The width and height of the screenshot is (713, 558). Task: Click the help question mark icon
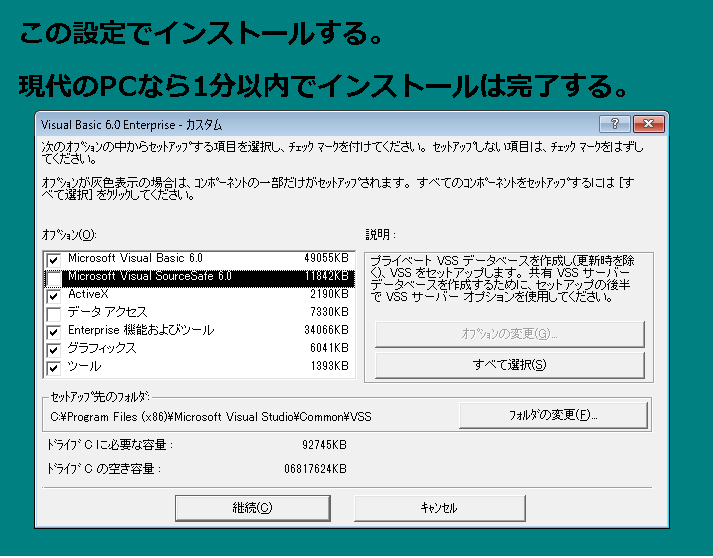tap(614, 124)
